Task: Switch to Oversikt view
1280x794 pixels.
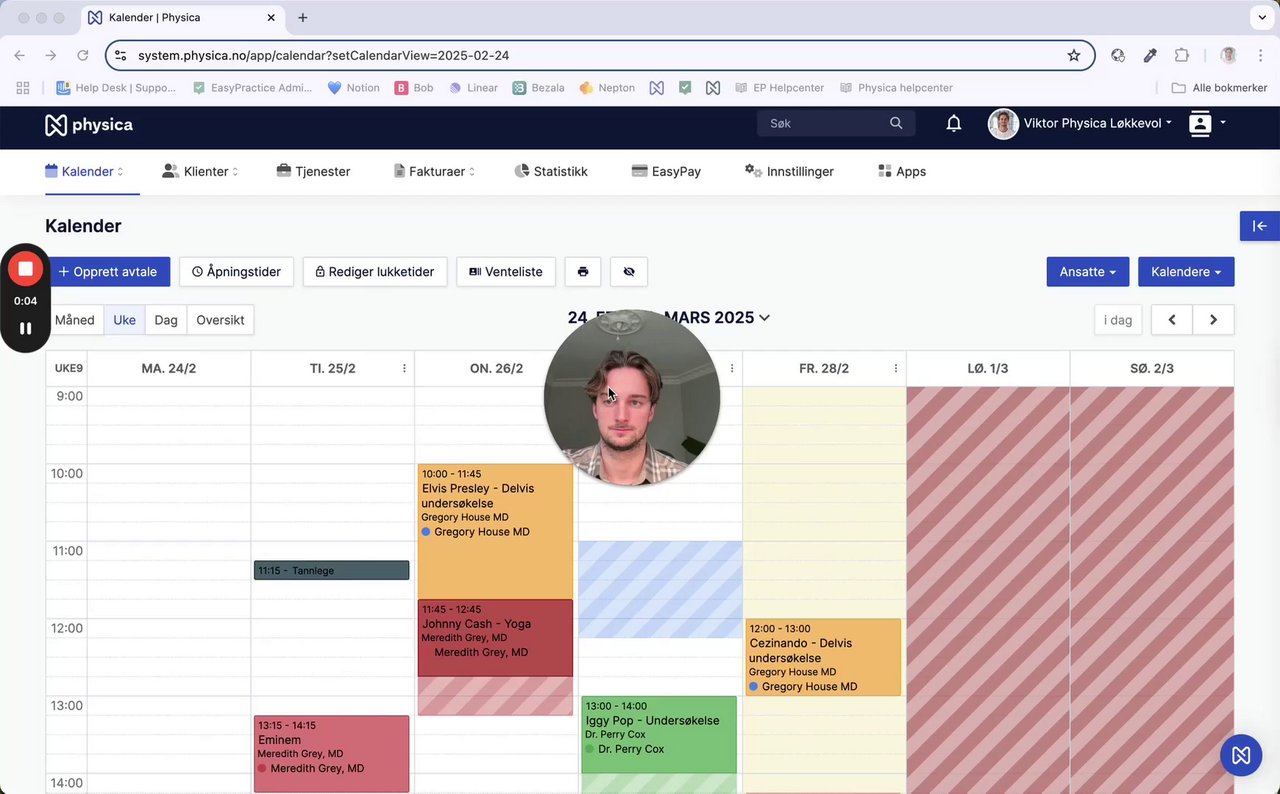Action: pyautogui.click(x=220, y=320)
